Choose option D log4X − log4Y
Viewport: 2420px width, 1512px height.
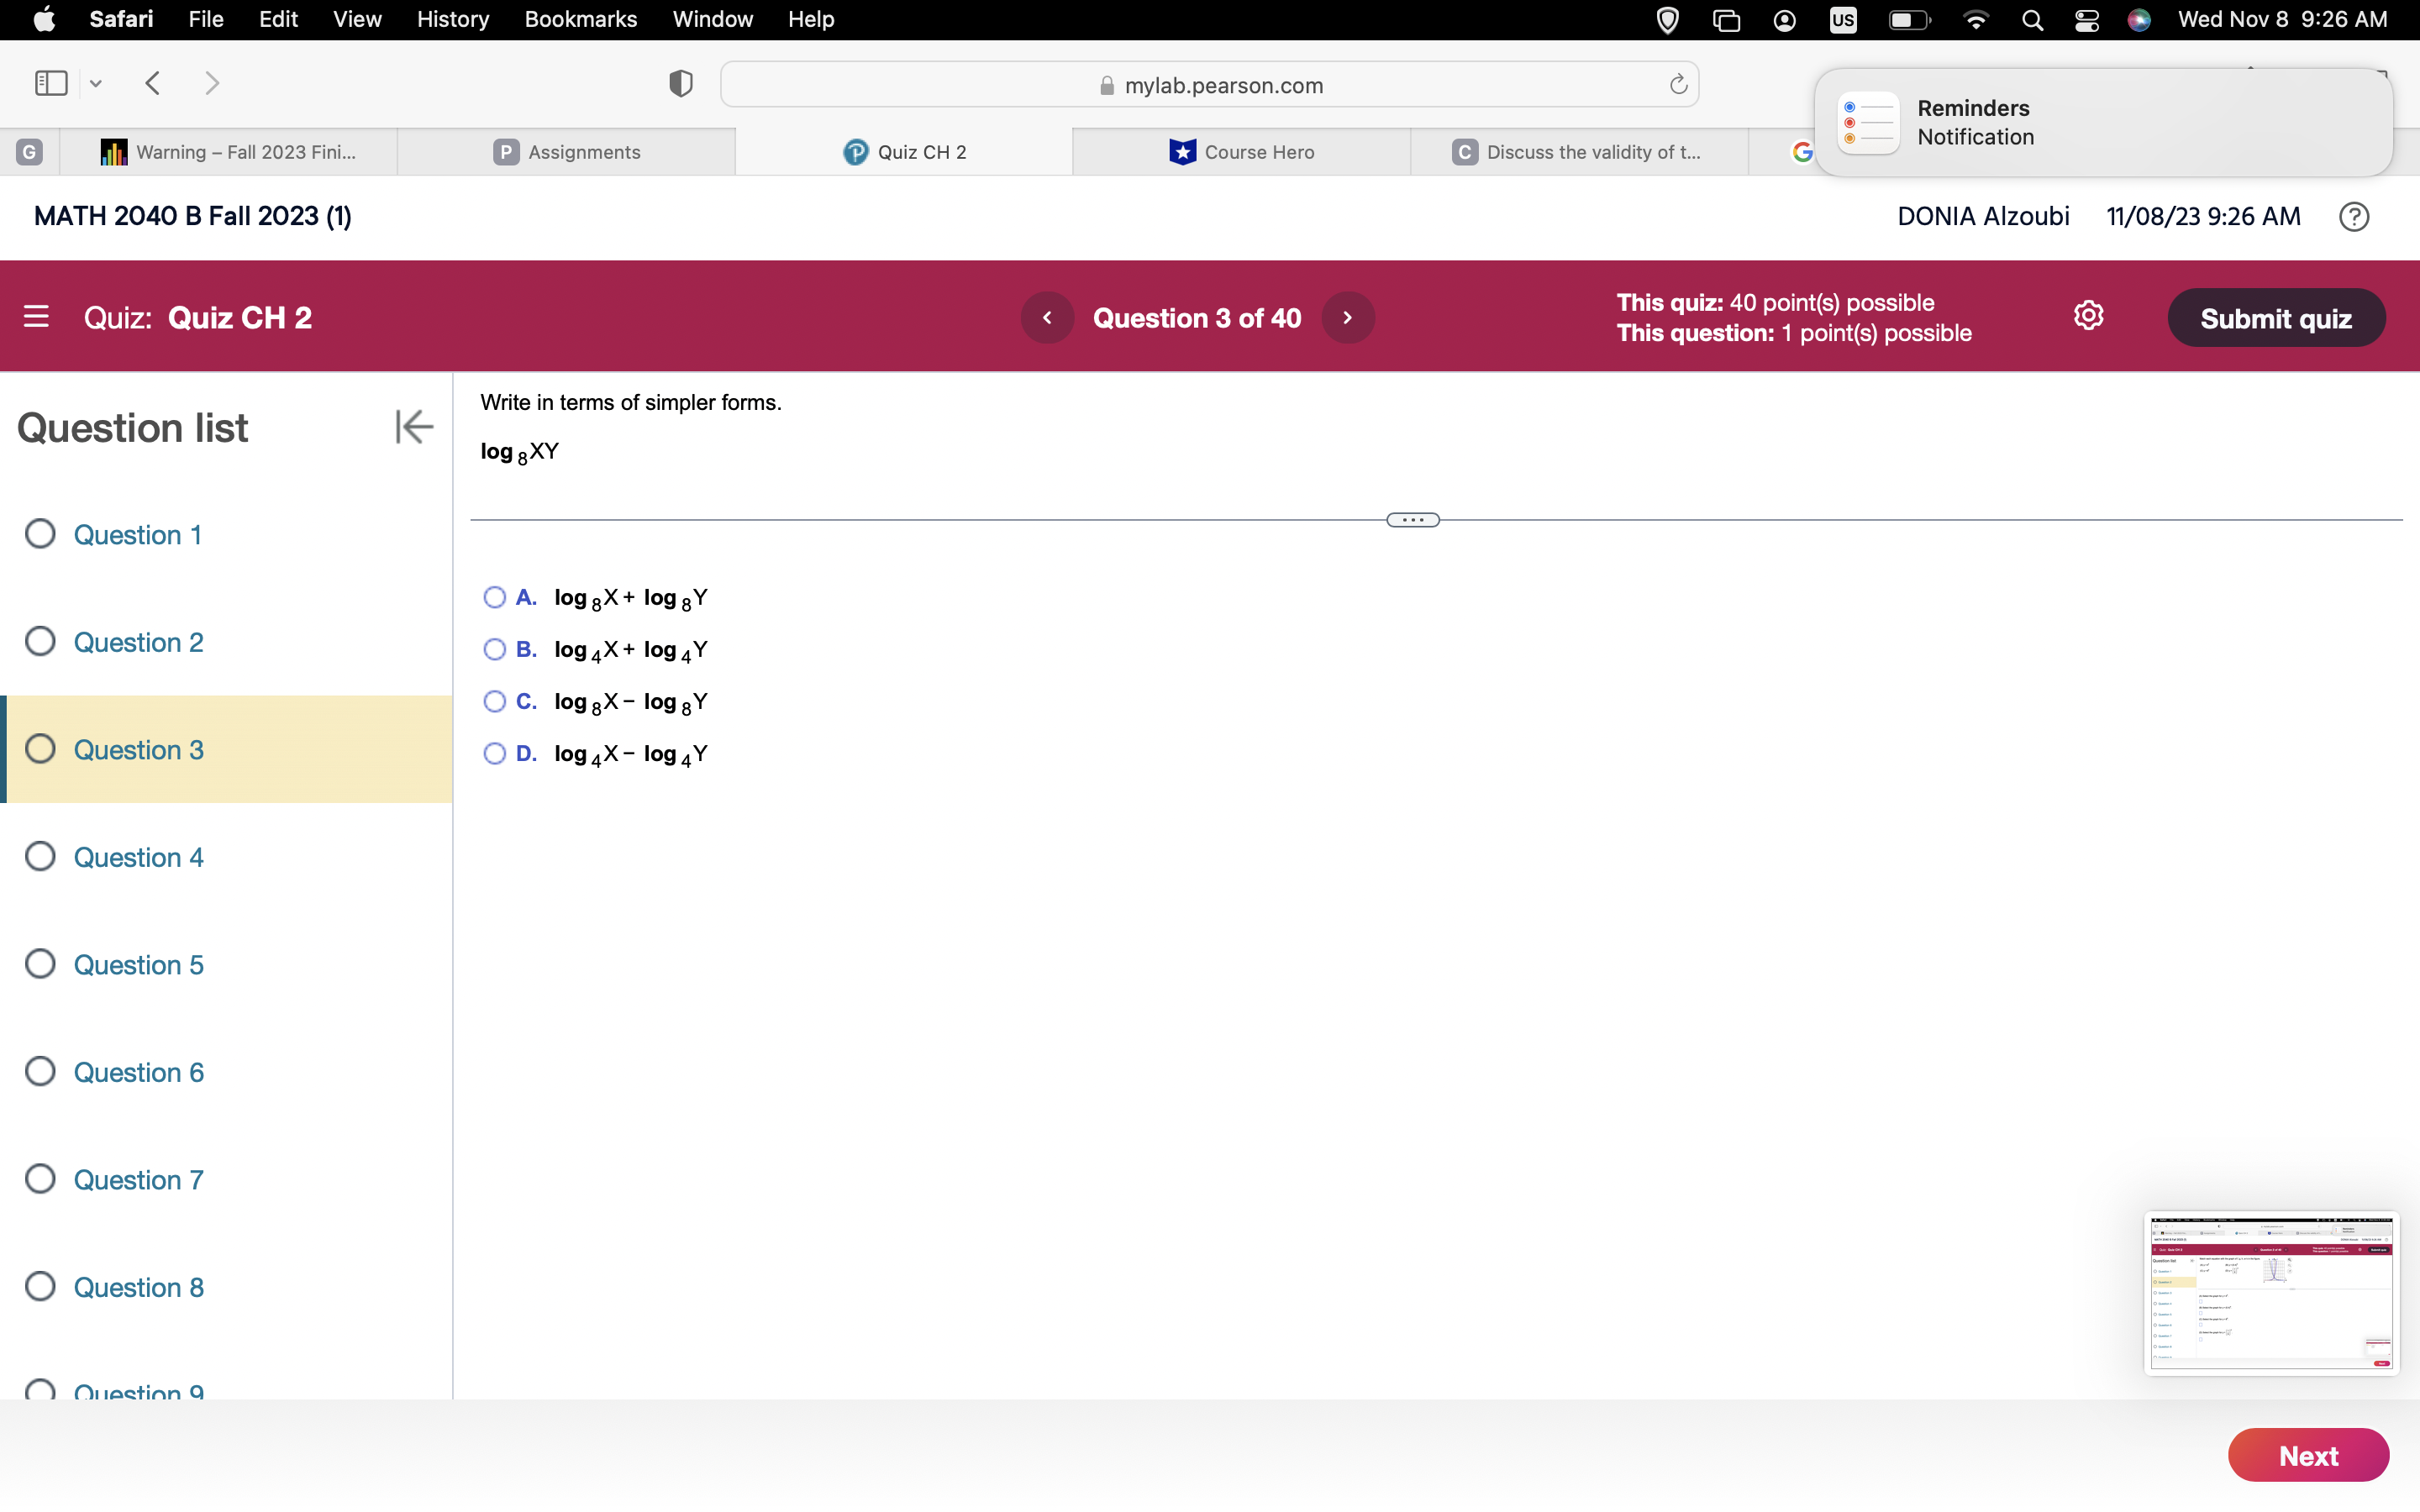tap(495, 754)
